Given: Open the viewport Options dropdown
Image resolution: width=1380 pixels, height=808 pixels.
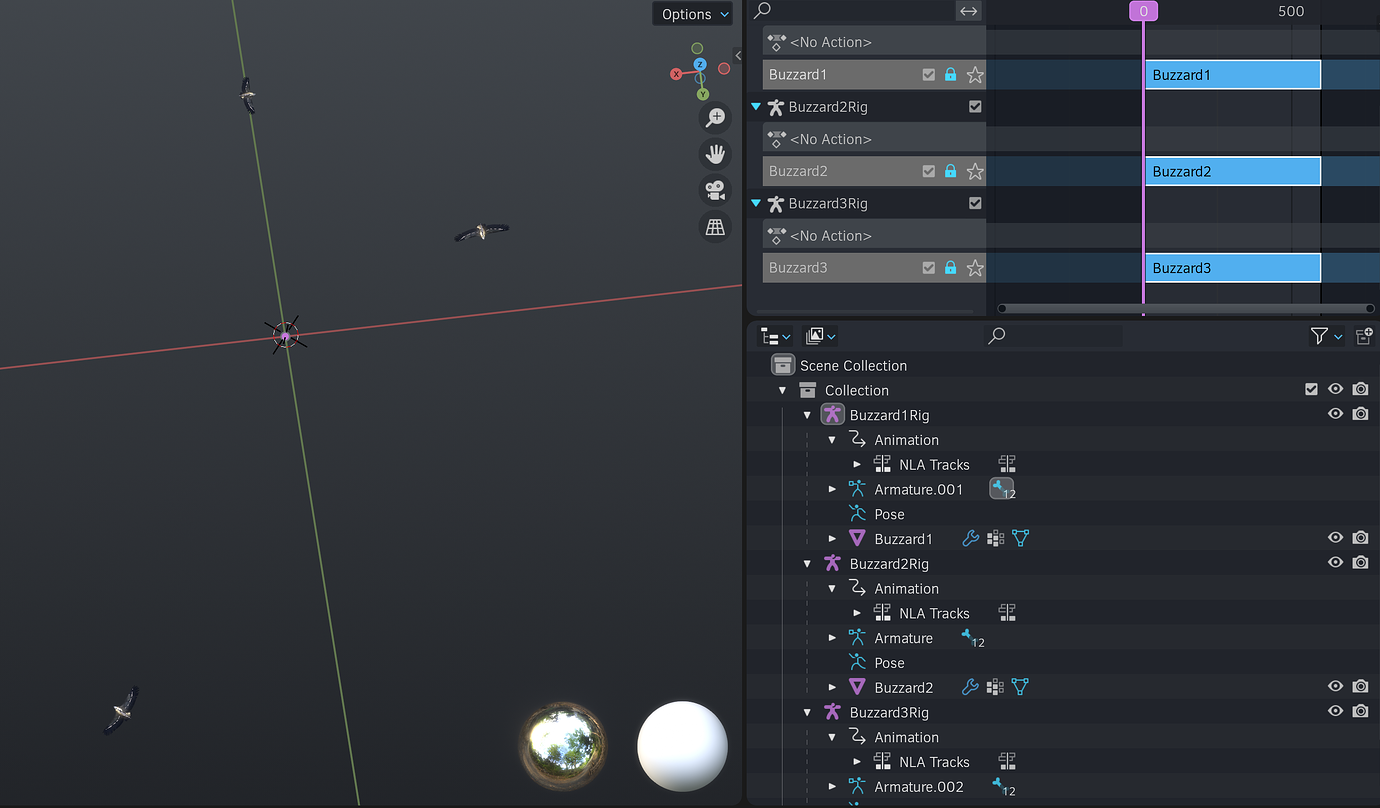Looking at the screenshot, I should point(692,14).
